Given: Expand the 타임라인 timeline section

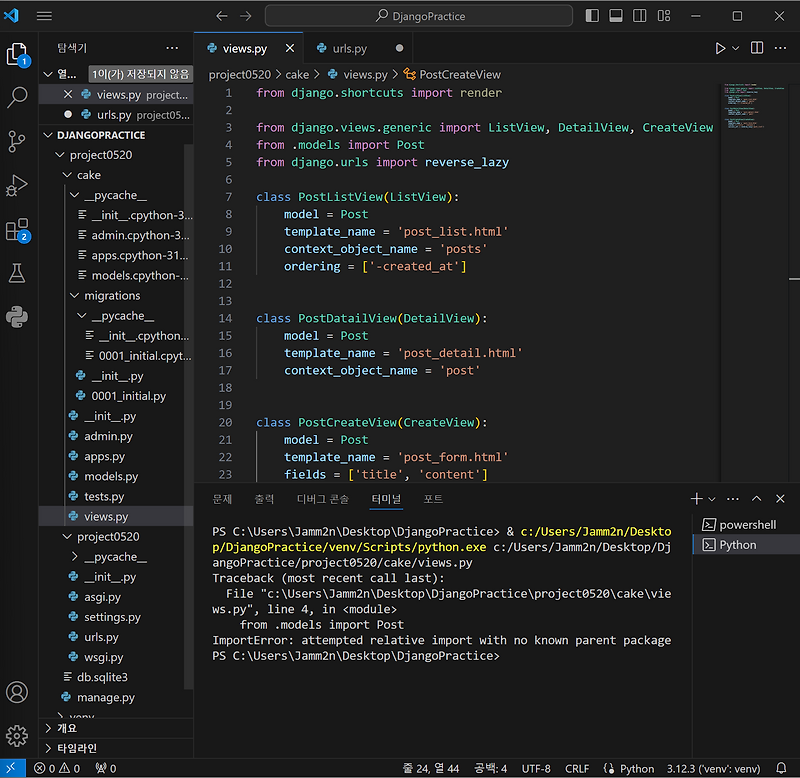Looking at the screenshot, I should (116, 748).
